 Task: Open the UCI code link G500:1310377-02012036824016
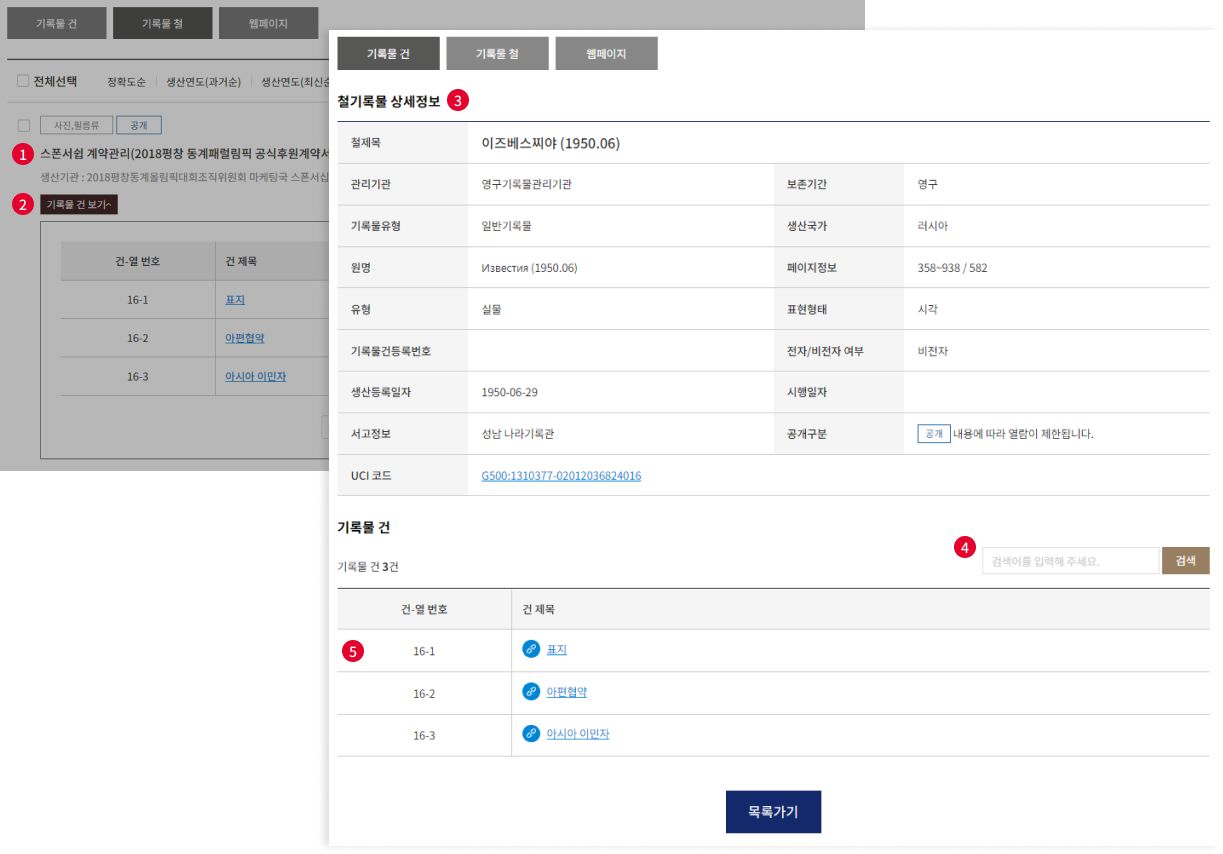[561, 476]
